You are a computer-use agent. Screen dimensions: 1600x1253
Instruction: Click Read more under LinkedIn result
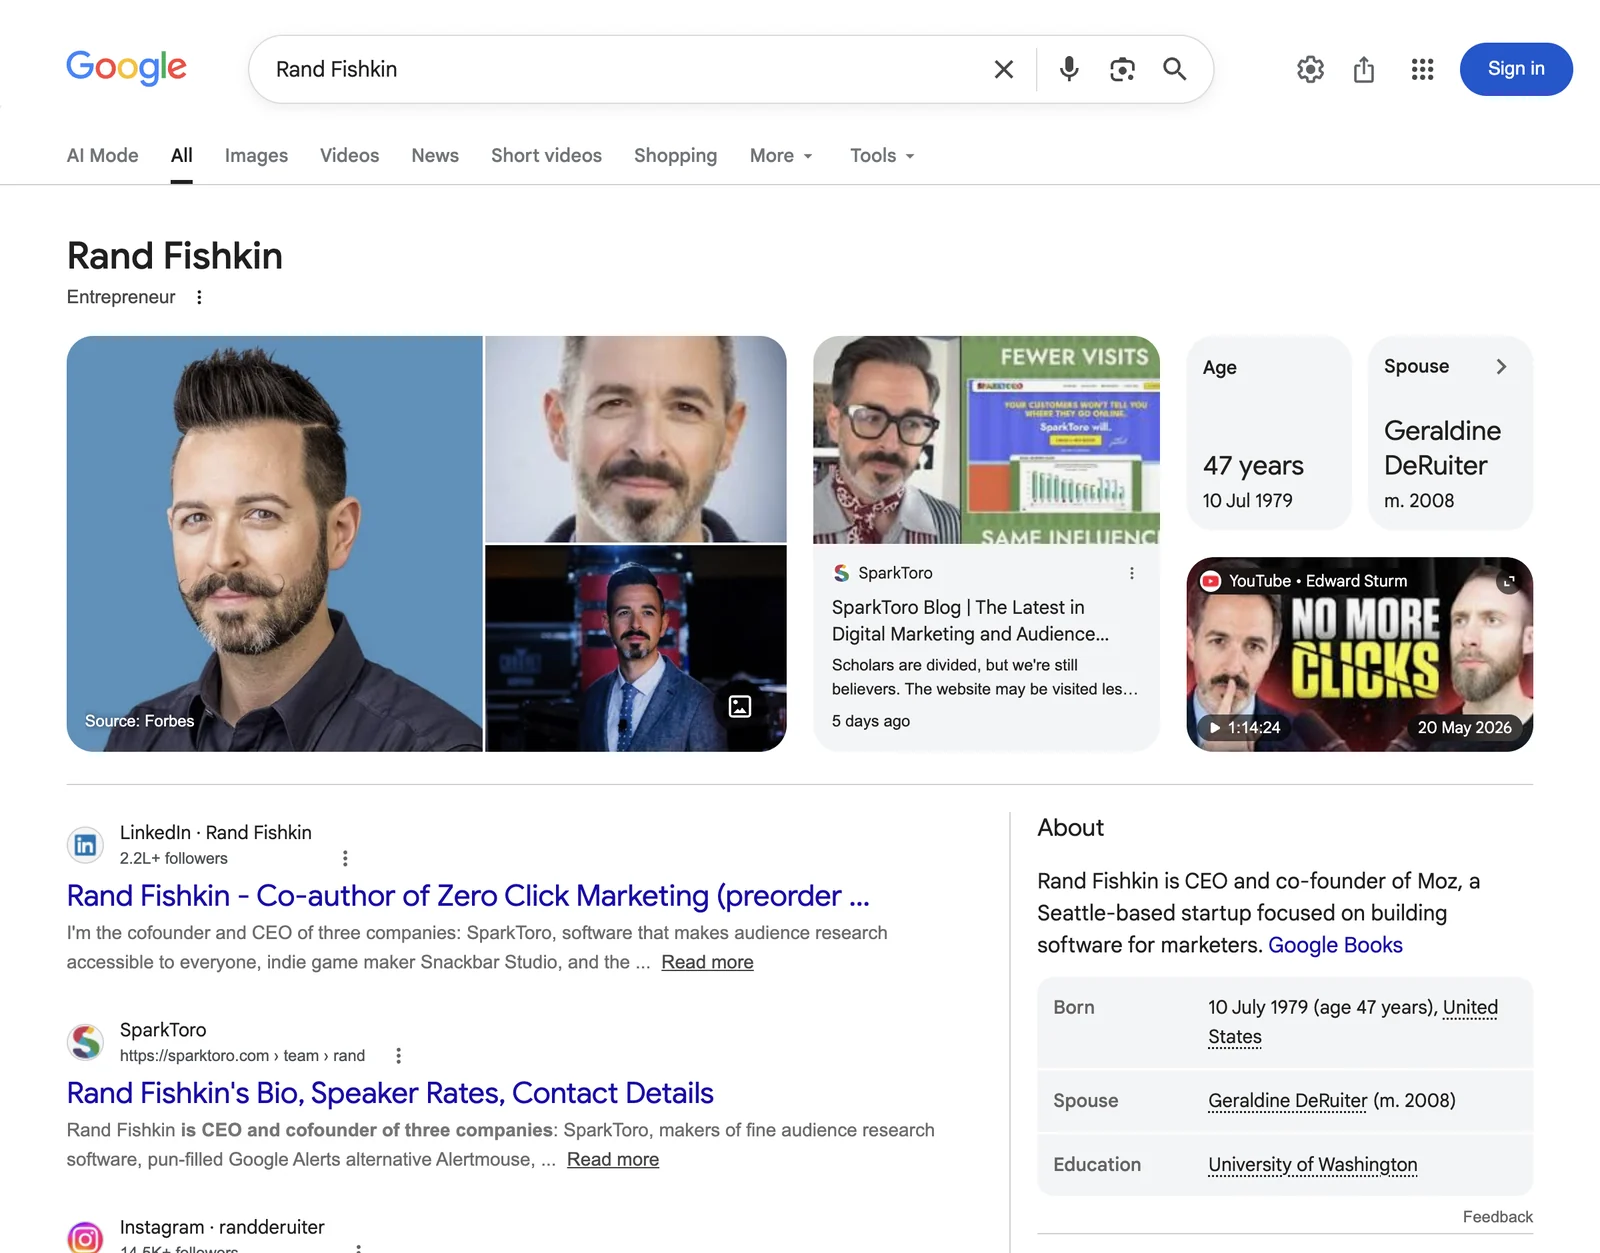(x=707, y=962)
